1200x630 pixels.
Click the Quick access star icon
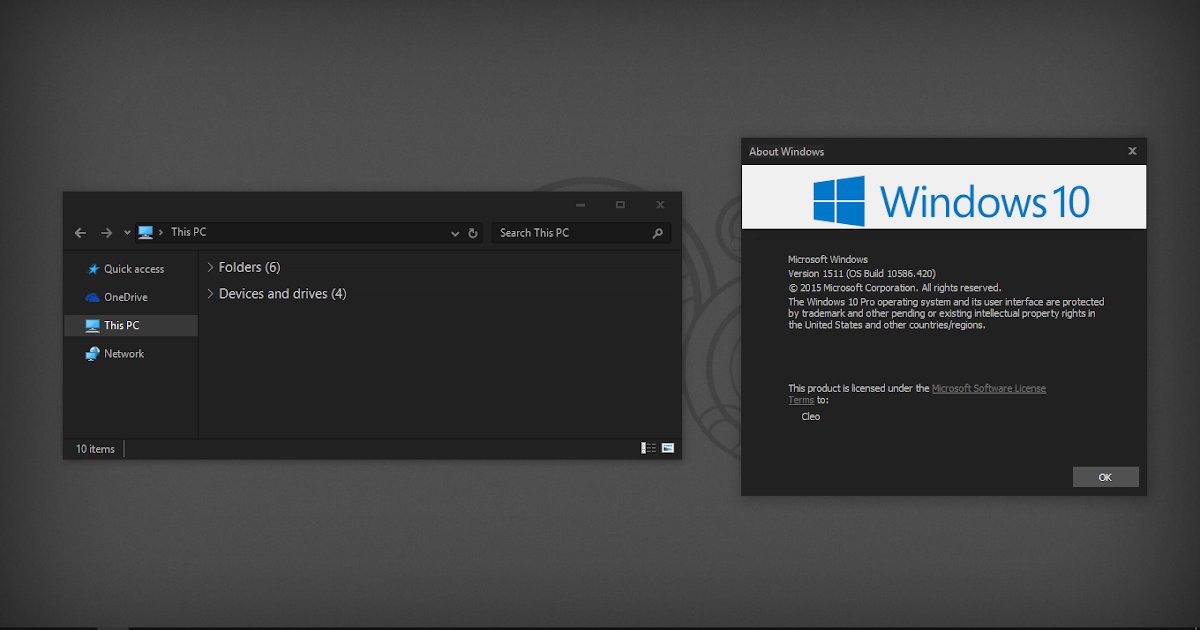pyautogui.click(x=93, y=269)
